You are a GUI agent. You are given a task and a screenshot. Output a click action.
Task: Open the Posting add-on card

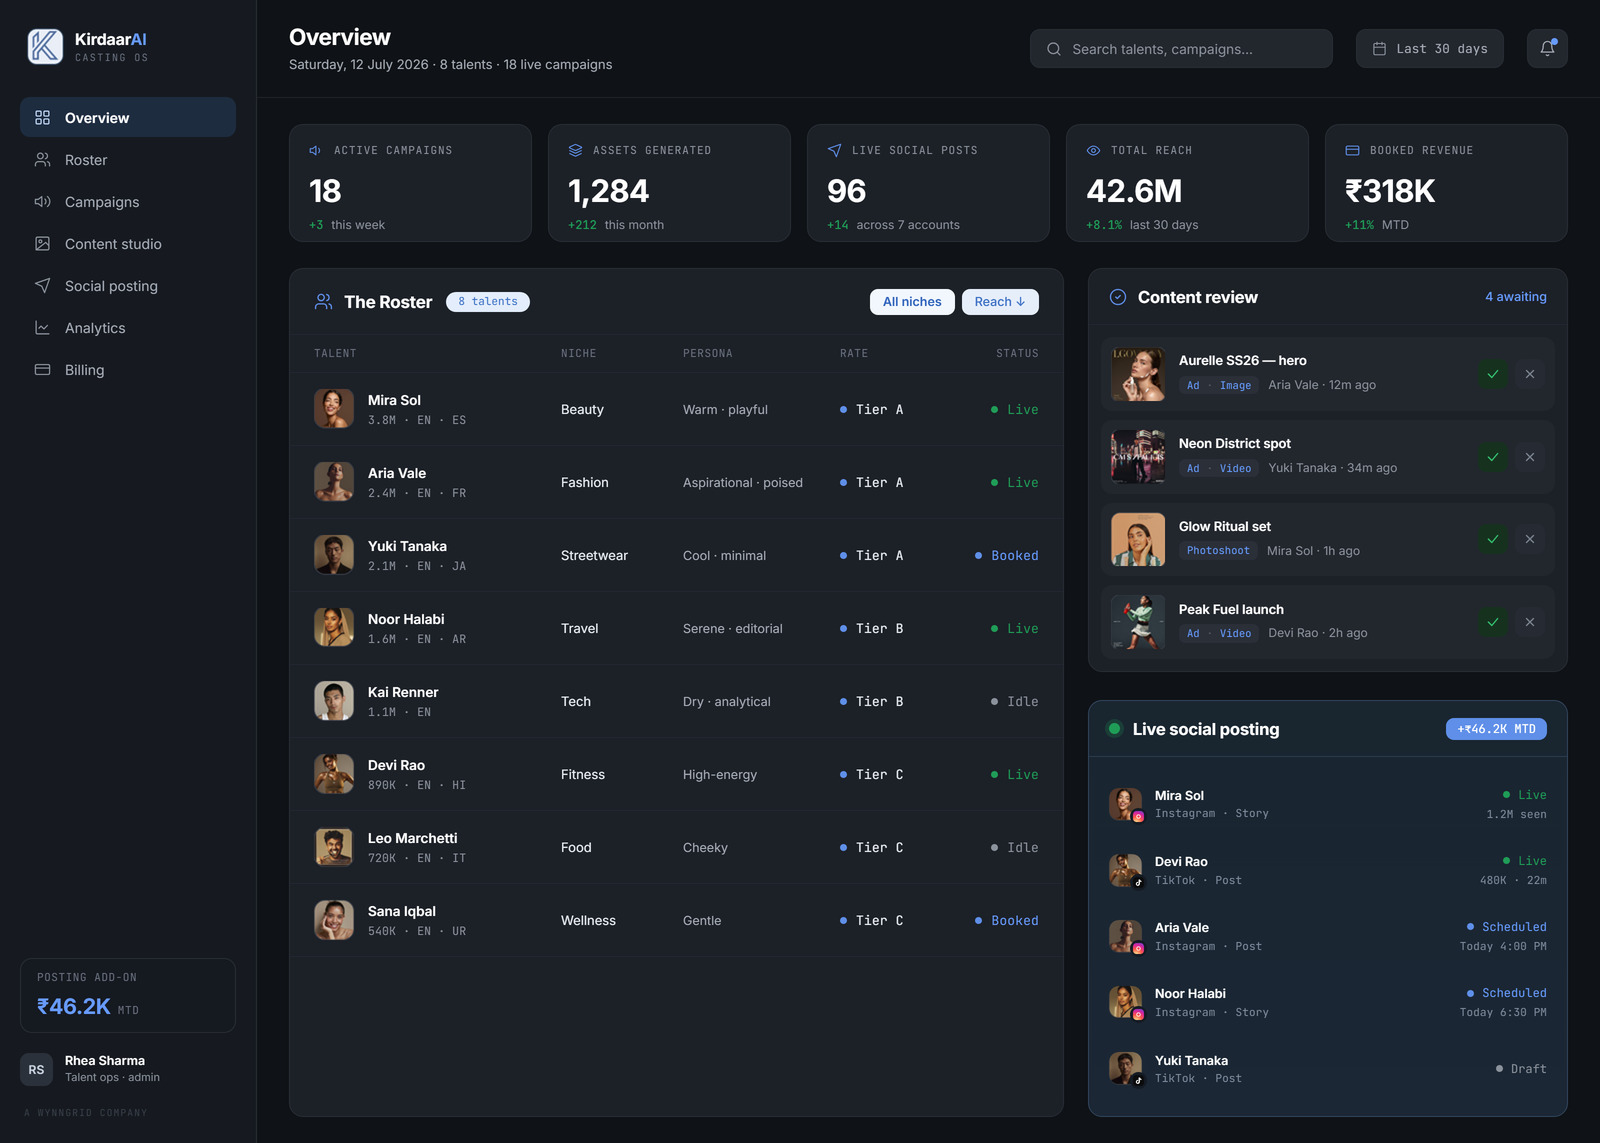[128, 996]
